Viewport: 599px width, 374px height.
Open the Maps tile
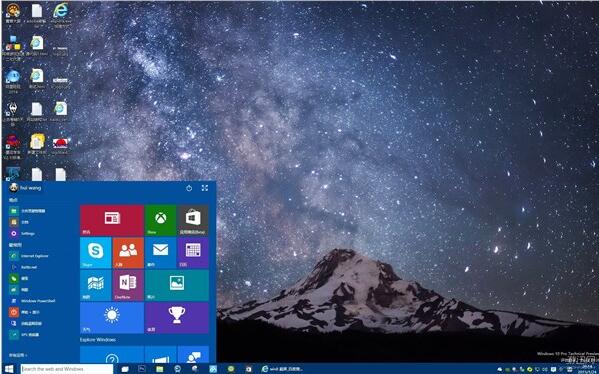click(96, 285)
